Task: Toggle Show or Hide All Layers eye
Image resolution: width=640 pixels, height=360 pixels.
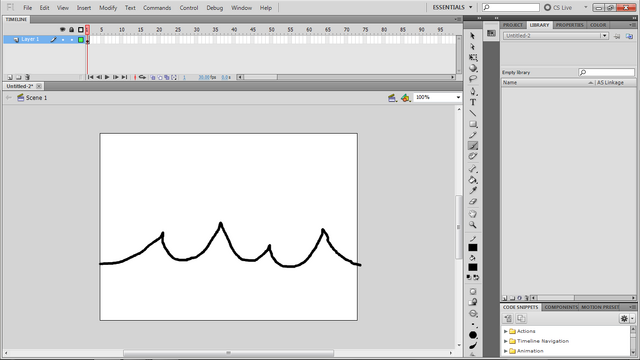Action: click(62, 29)
